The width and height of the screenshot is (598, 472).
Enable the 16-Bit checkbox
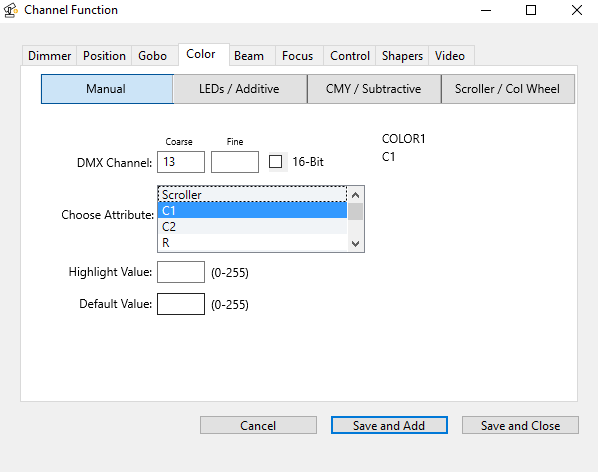(x=275, y=162)
